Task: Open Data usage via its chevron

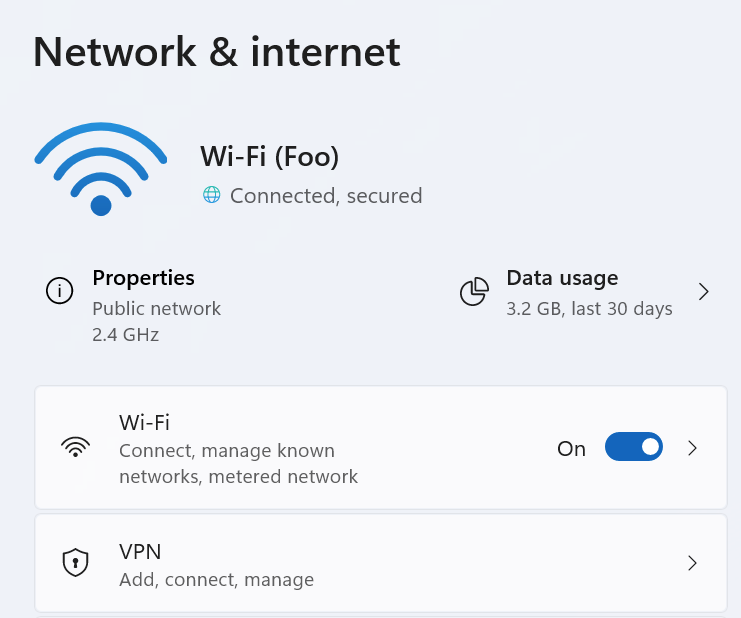Action: (x=704, y=292)
